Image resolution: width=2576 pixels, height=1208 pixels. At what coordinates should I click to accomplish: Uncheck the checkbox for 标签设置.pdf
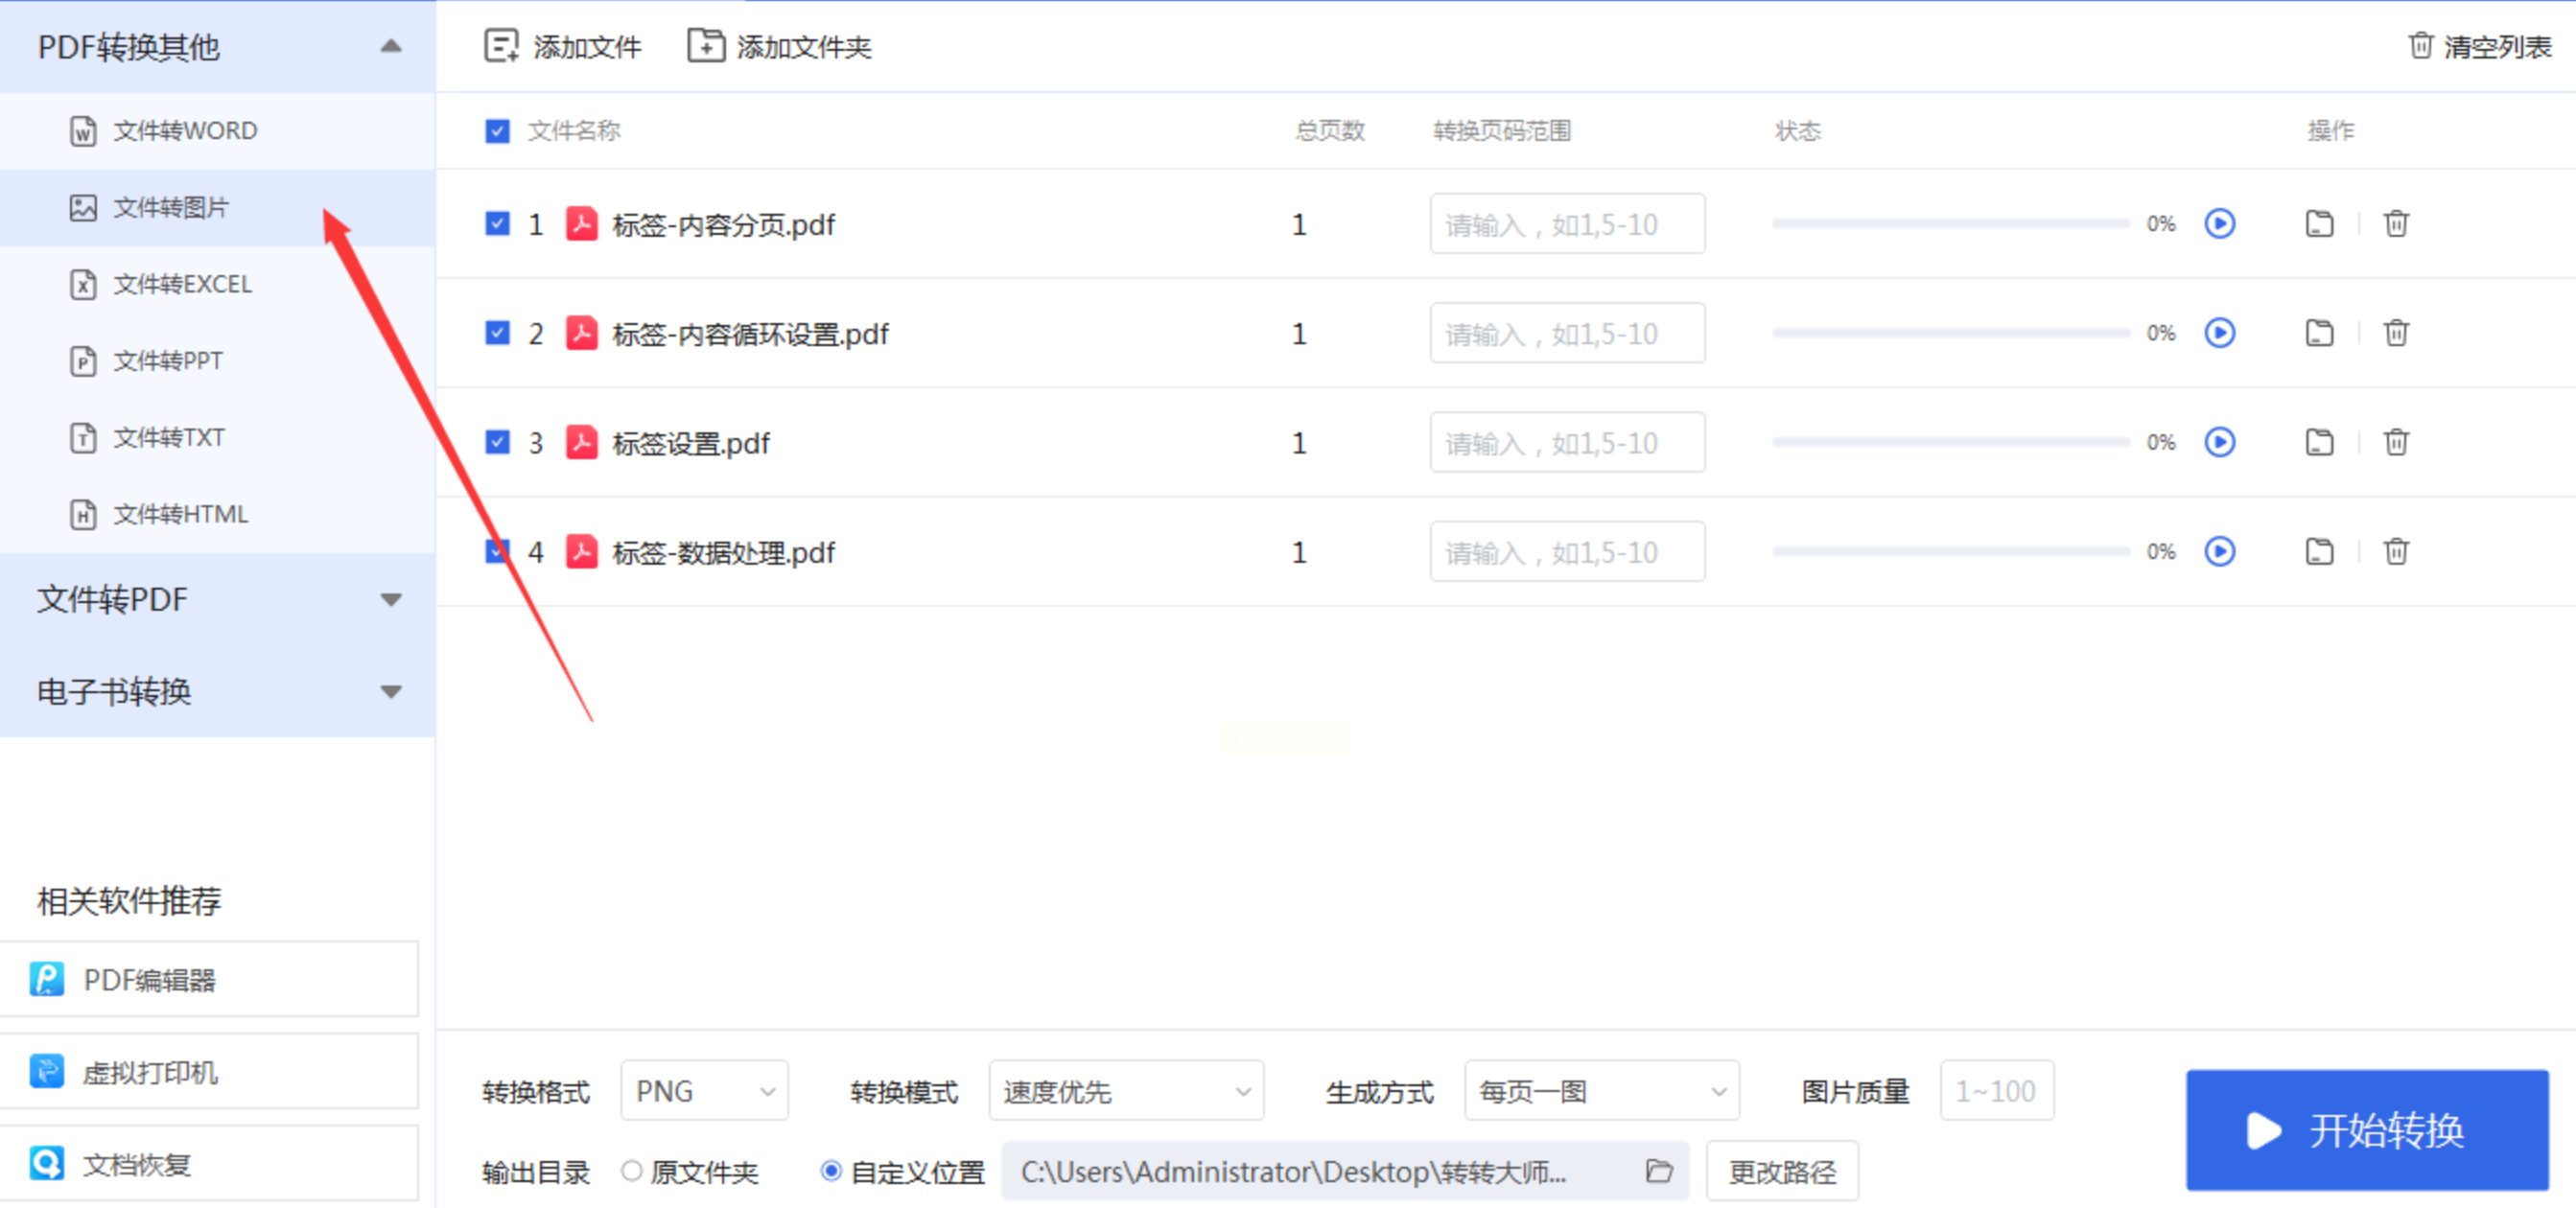coord(497,442)
